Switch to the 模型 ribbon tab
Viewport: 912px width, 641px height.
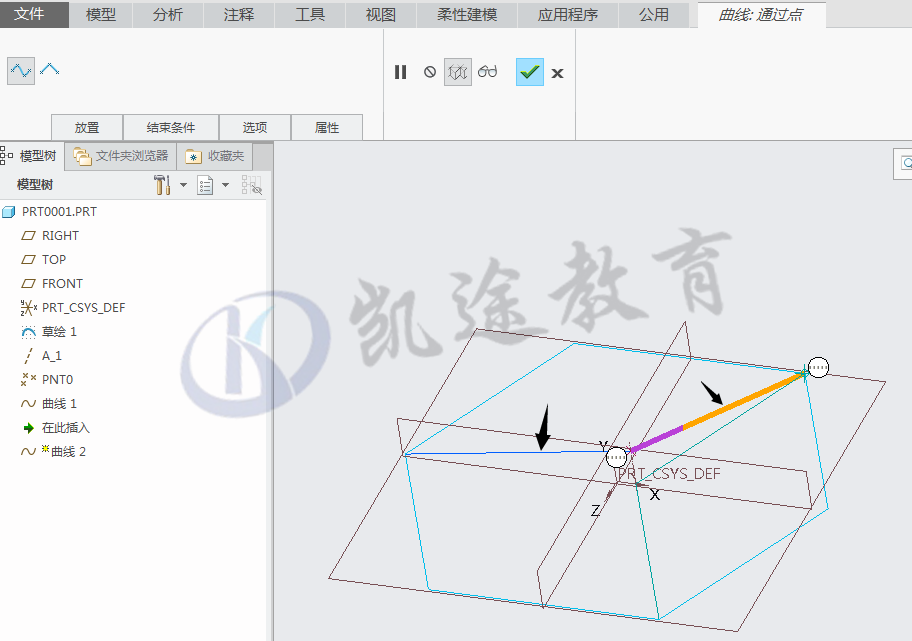pos(101,15)
